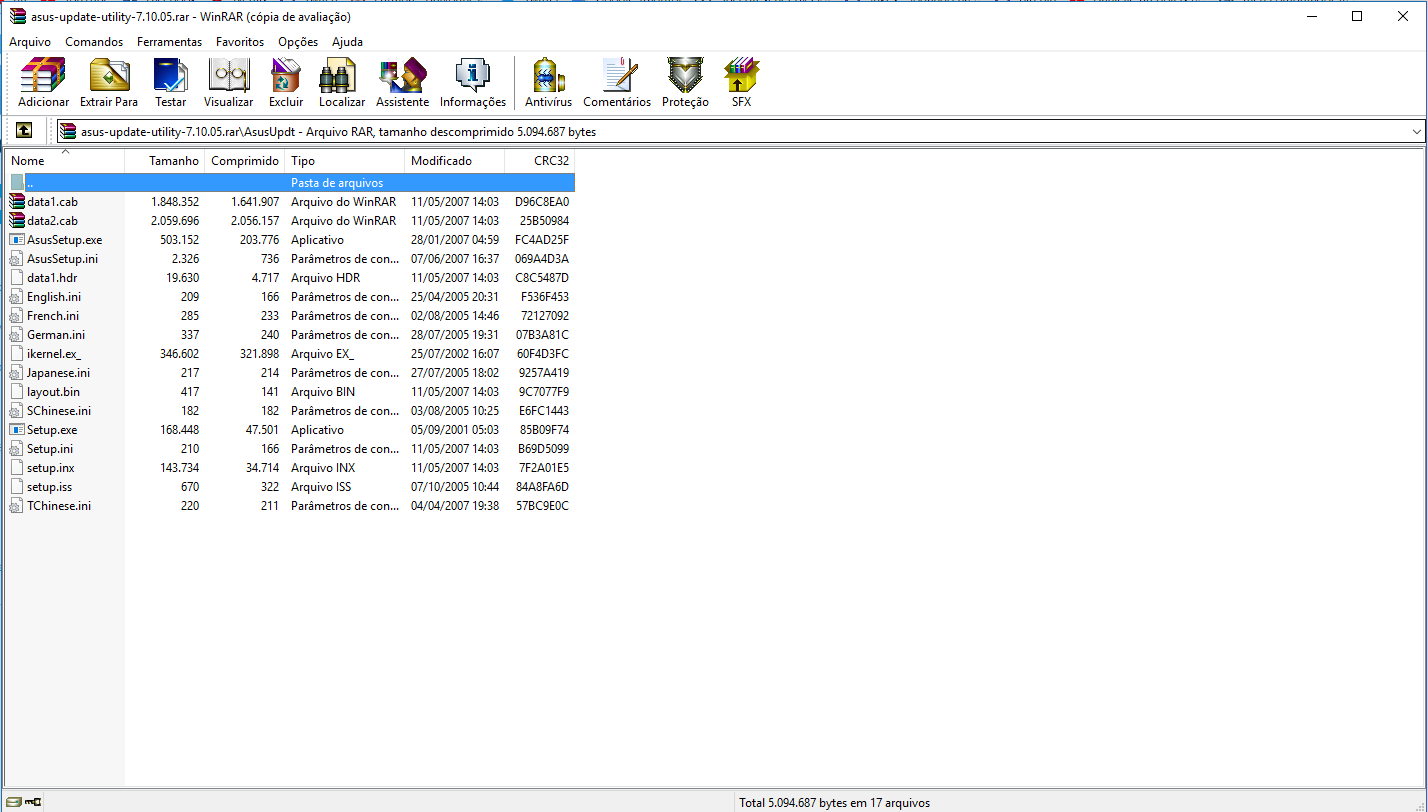1427x812 pixels.
Task: Sort files by Tamanho column
Action: 165,161
